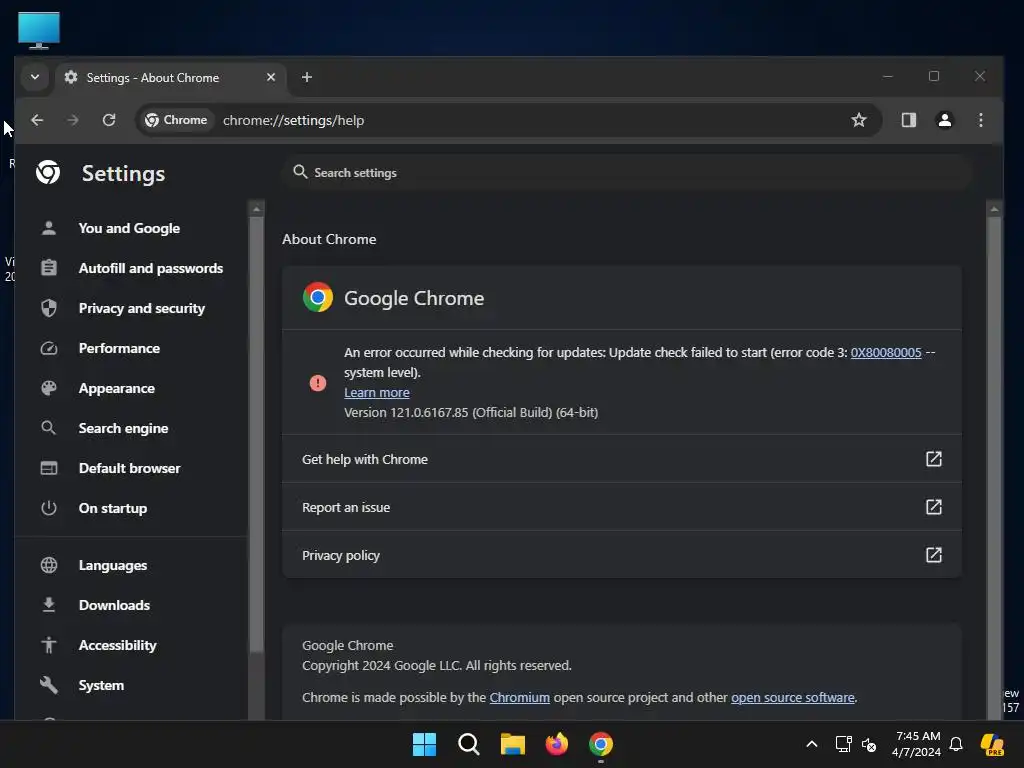1024x768 pixels.
Task: Go to Privacy and security
Action: coord(141,308)
